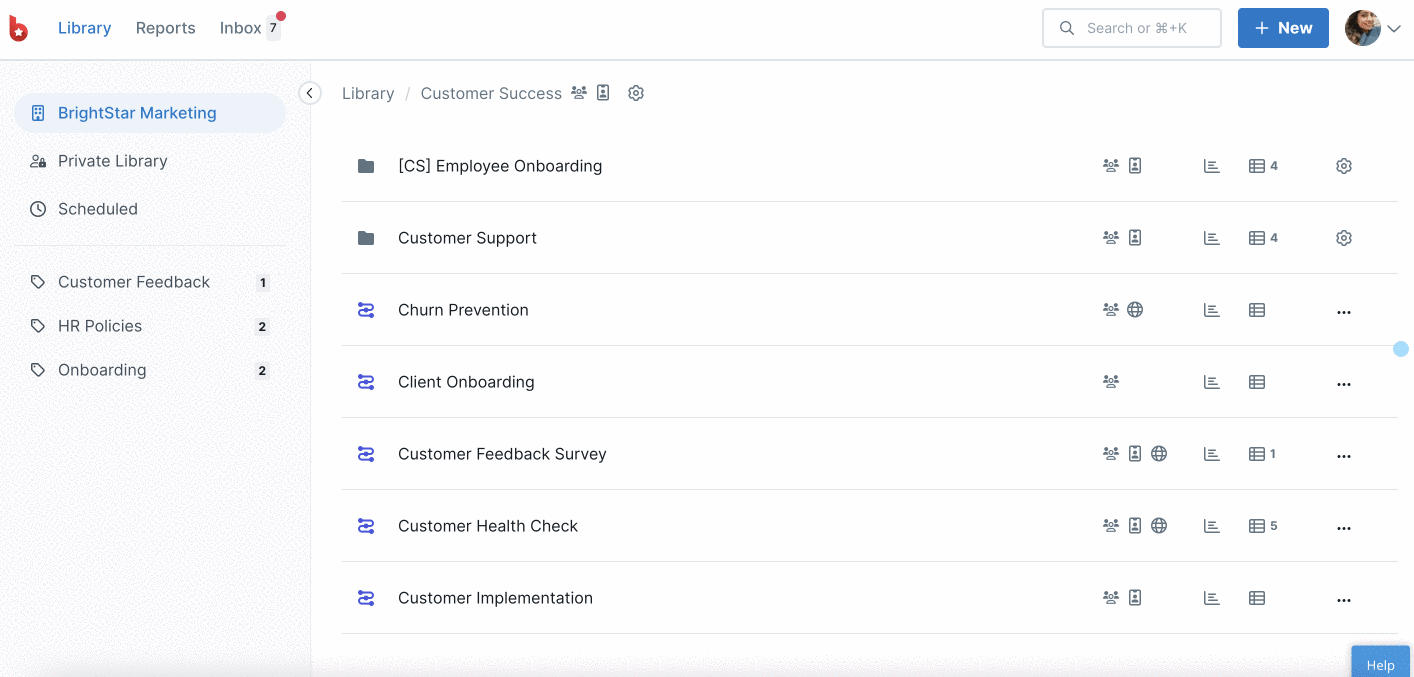Open more options for Churn Prevention
Screen dimensions: 1414x677
pyautogui.click(x=1344, y=312)
